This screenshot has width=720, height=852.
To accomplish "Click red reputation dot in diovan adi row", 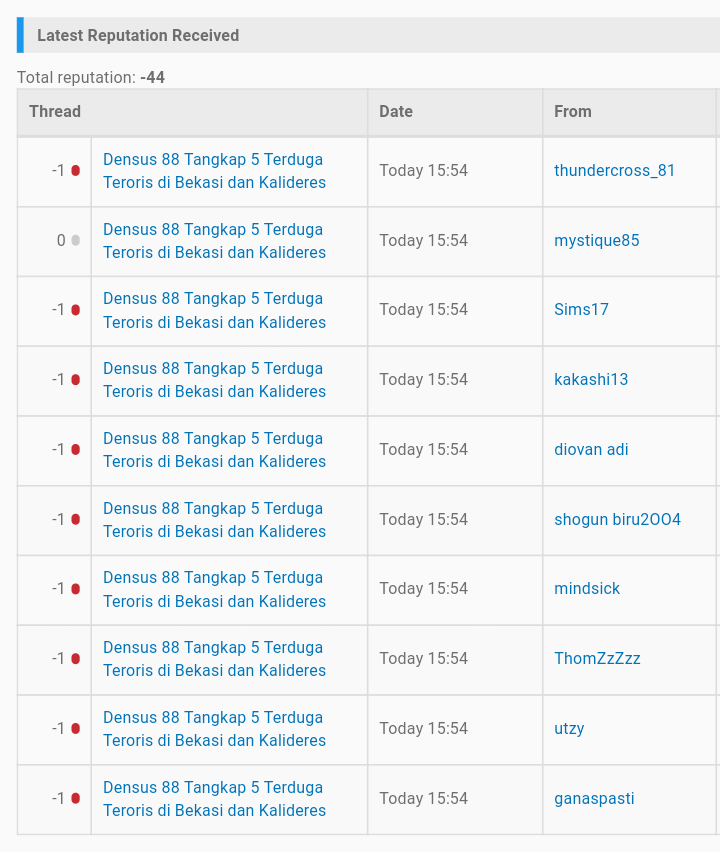I will coord(75,450).
